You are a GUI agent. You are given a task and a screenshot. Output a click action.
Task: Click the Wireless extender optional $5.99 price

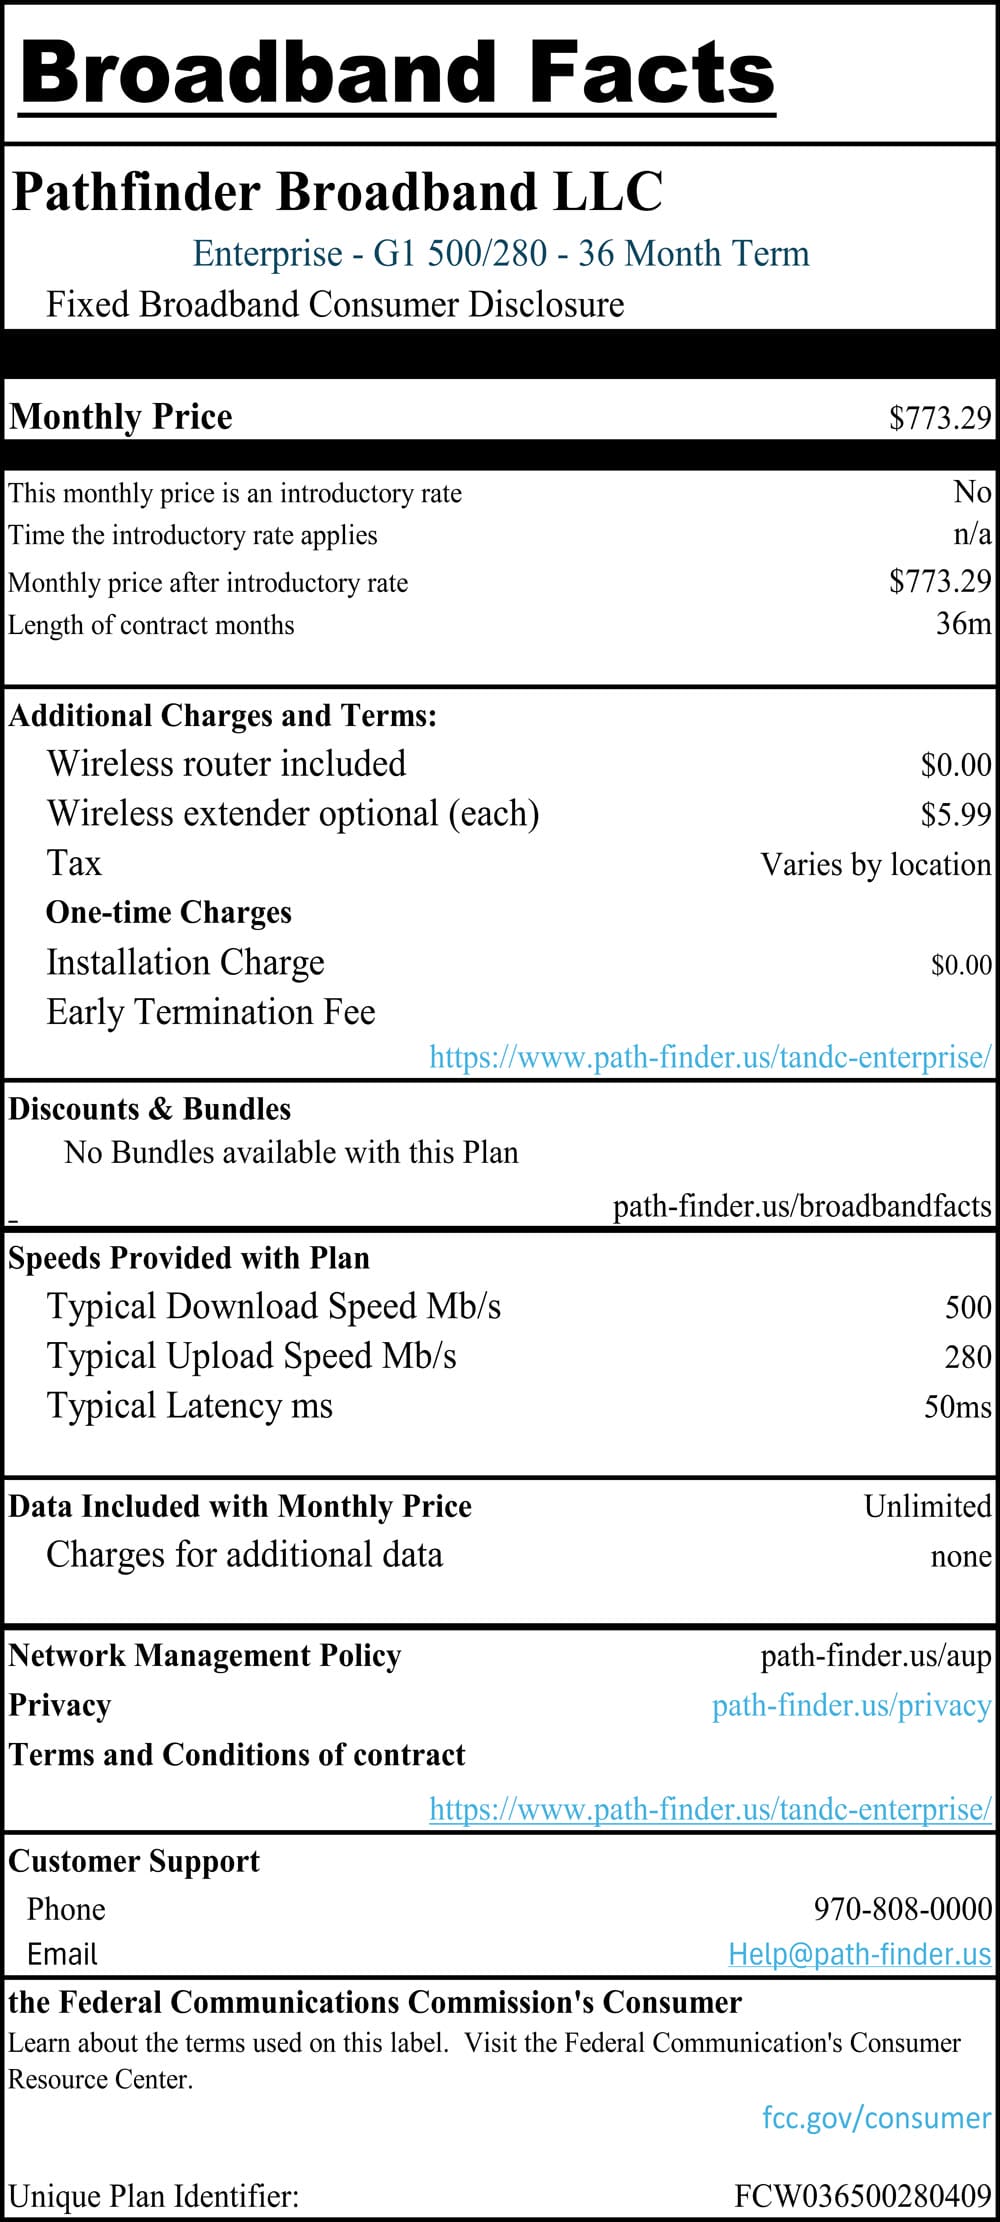955,815
